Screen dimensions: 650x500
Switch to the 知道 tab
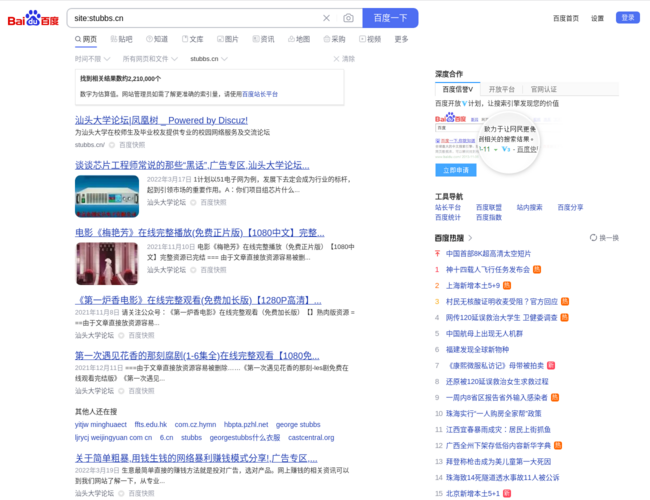[157, 39]
